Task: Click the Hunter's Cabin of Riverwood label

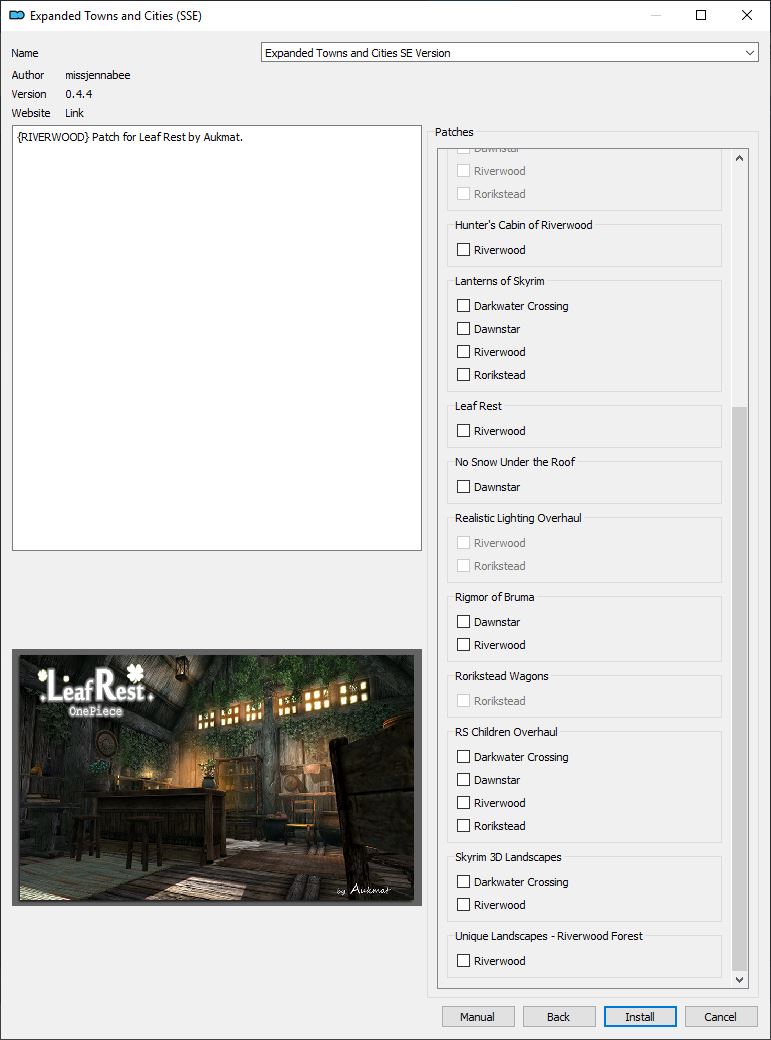Action: 524,225
